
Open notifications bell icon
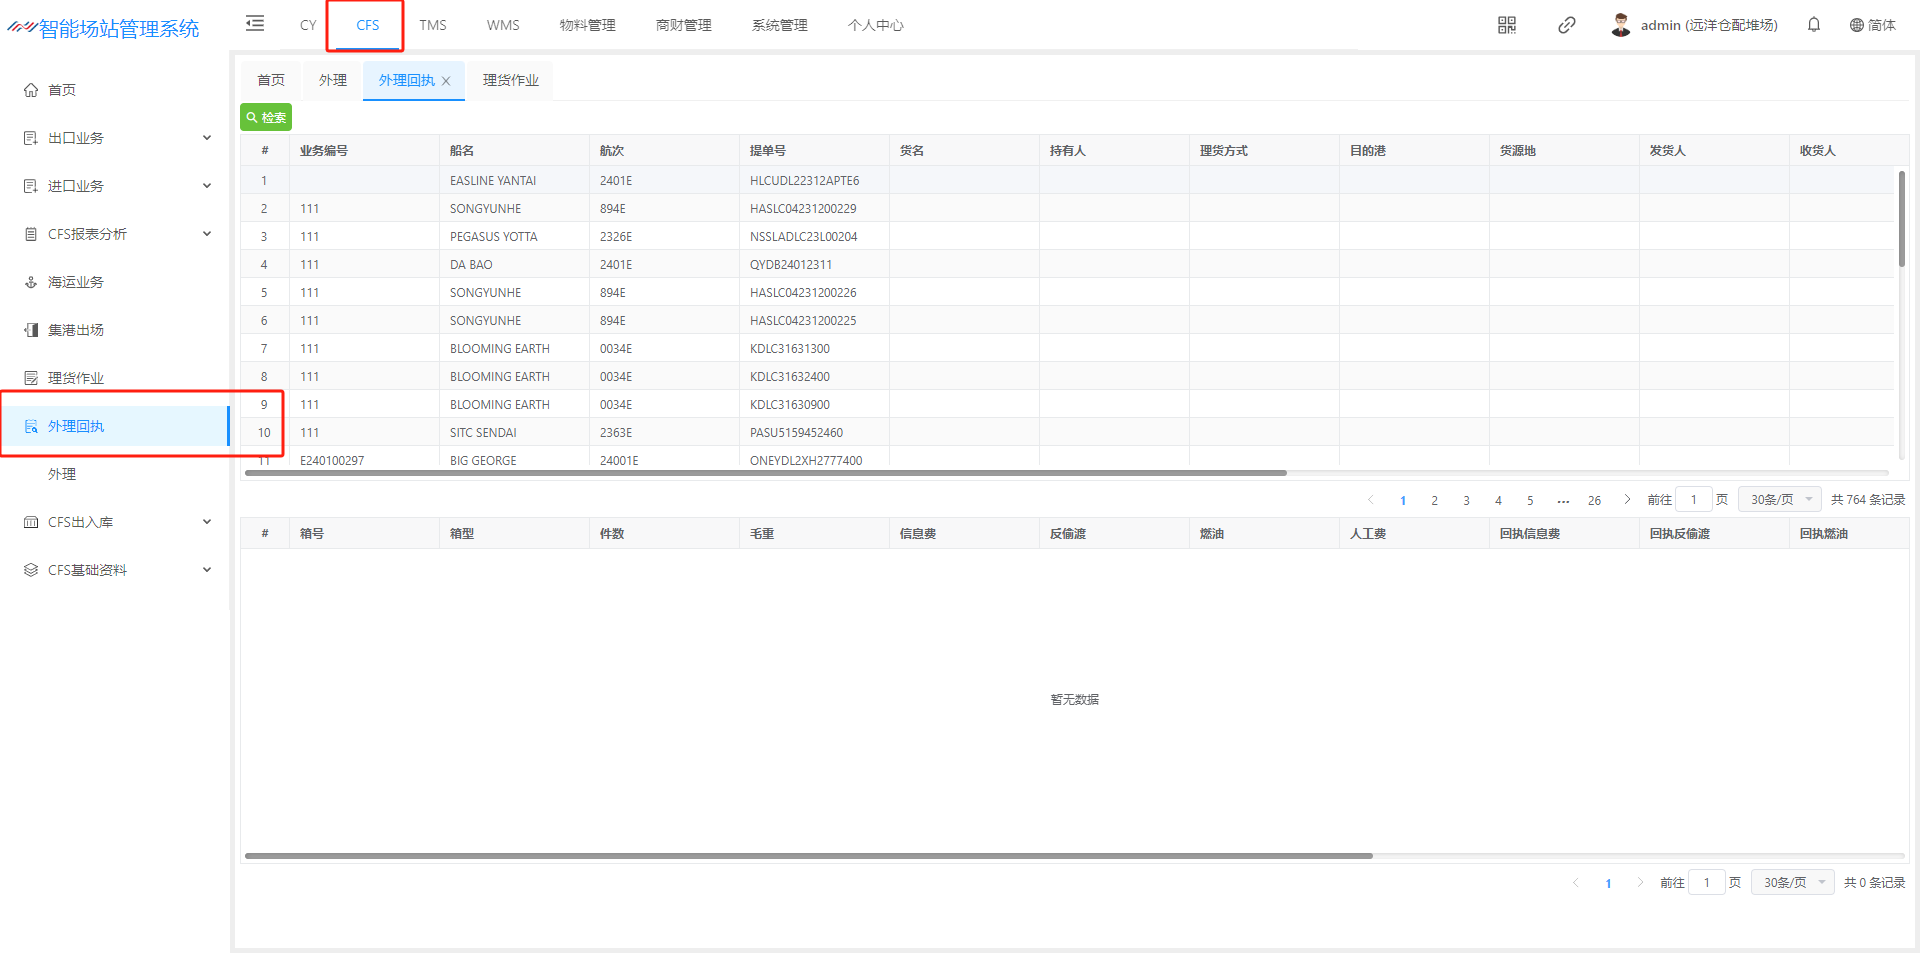(x=1813, y=25)
